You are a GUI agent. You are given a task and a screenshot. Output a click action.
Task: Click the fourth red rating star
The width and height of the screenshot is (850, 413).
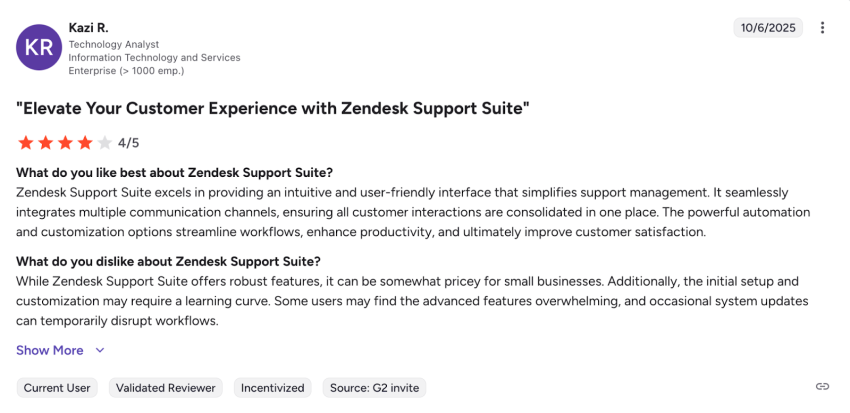[x=85, y=142]
